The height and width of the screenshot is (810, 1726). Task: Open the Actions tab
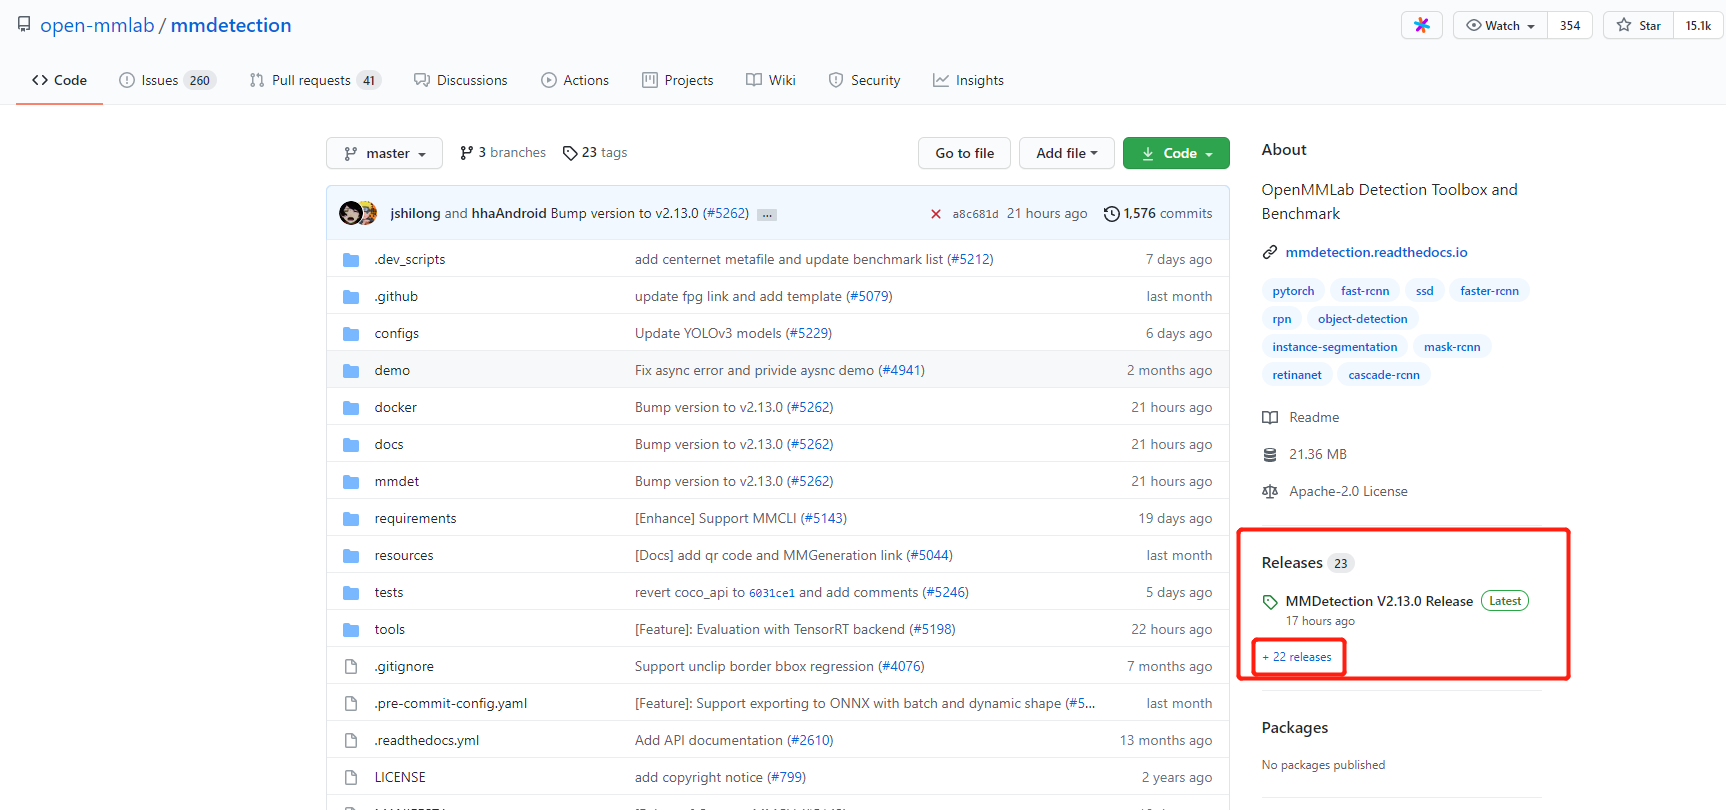(x=575, y=80)
